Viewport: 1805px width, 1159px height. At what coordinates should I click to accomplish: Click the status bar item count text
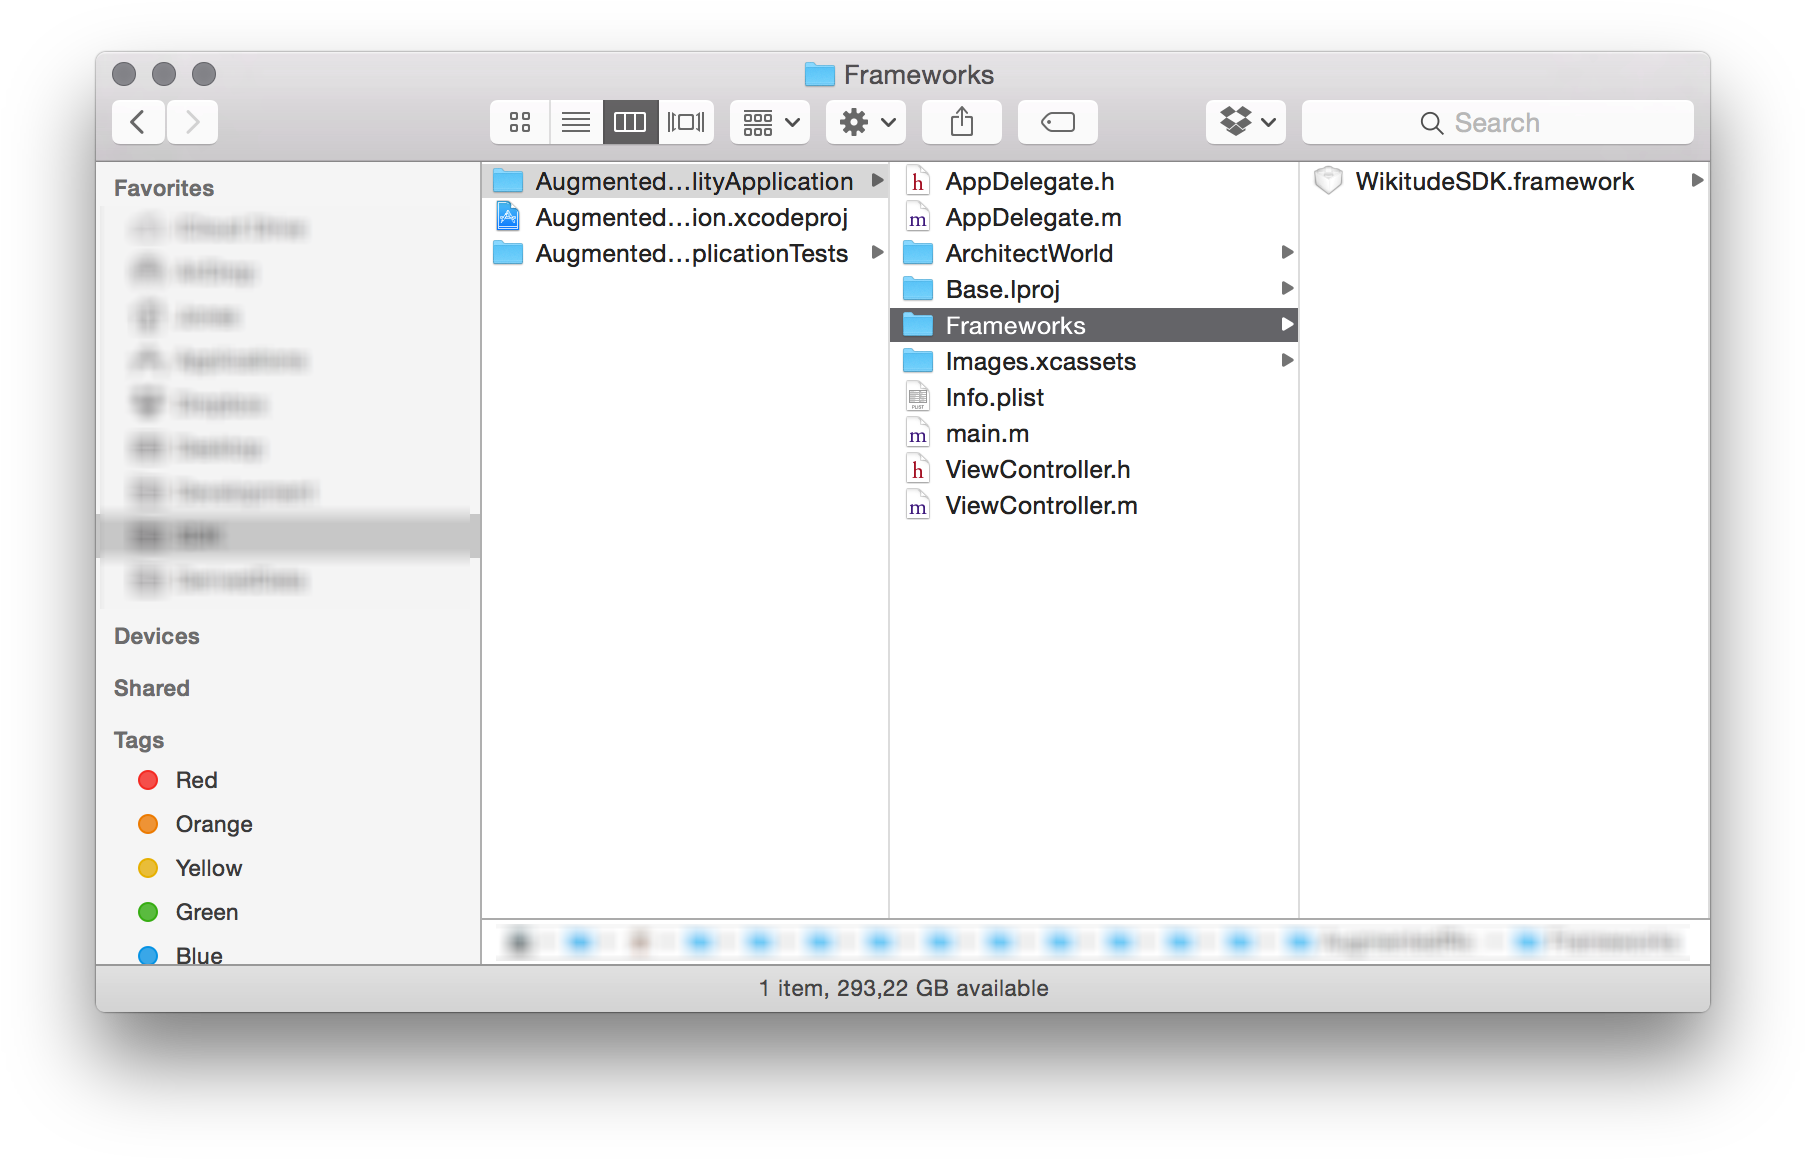(x=903, y=988)
